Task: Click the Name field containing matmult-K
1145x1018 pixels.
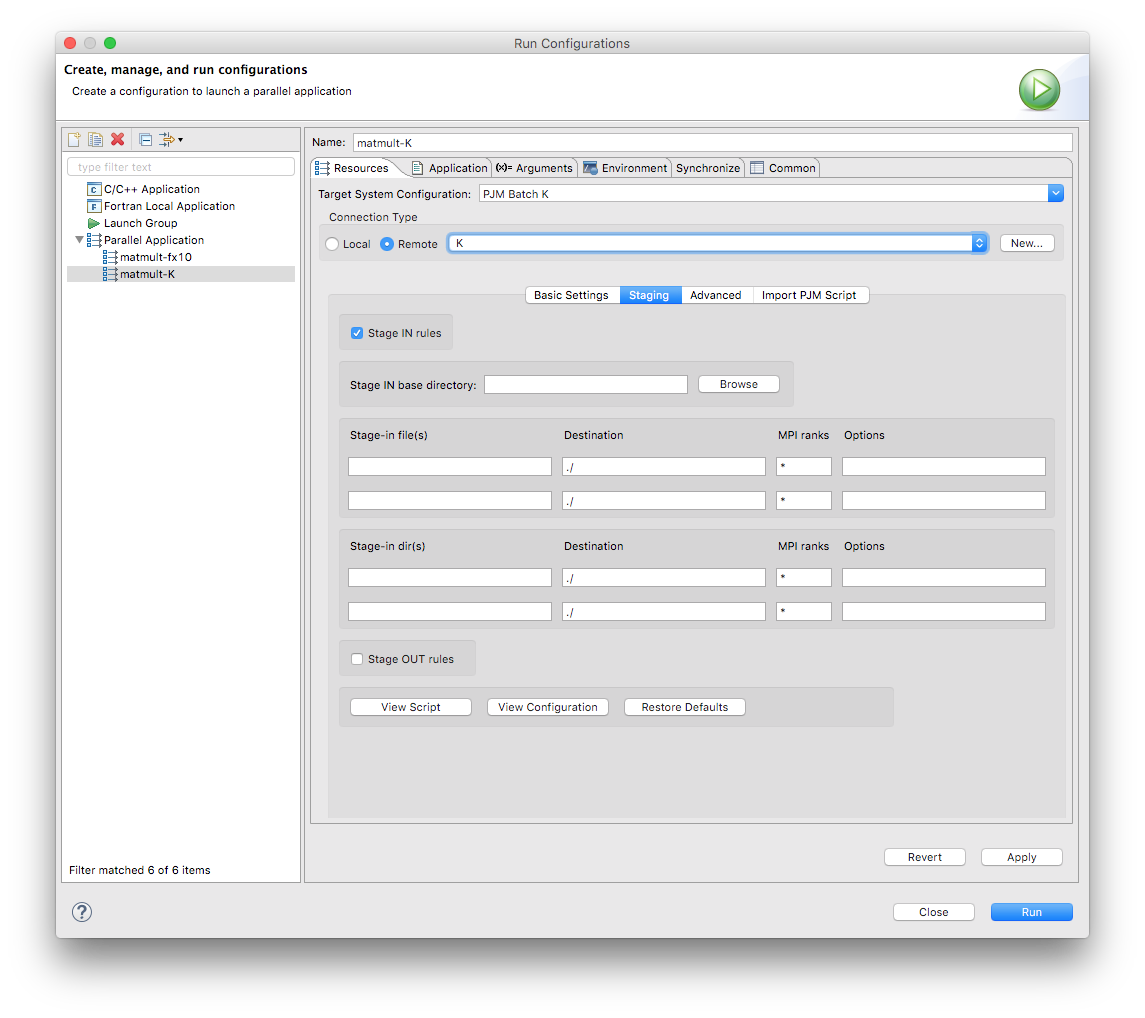Action: 713,142
